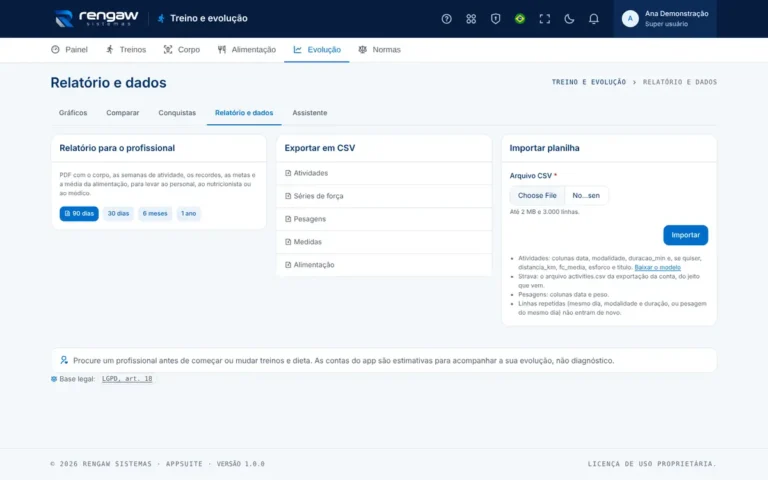Click the shield security icon

point(495,19)
